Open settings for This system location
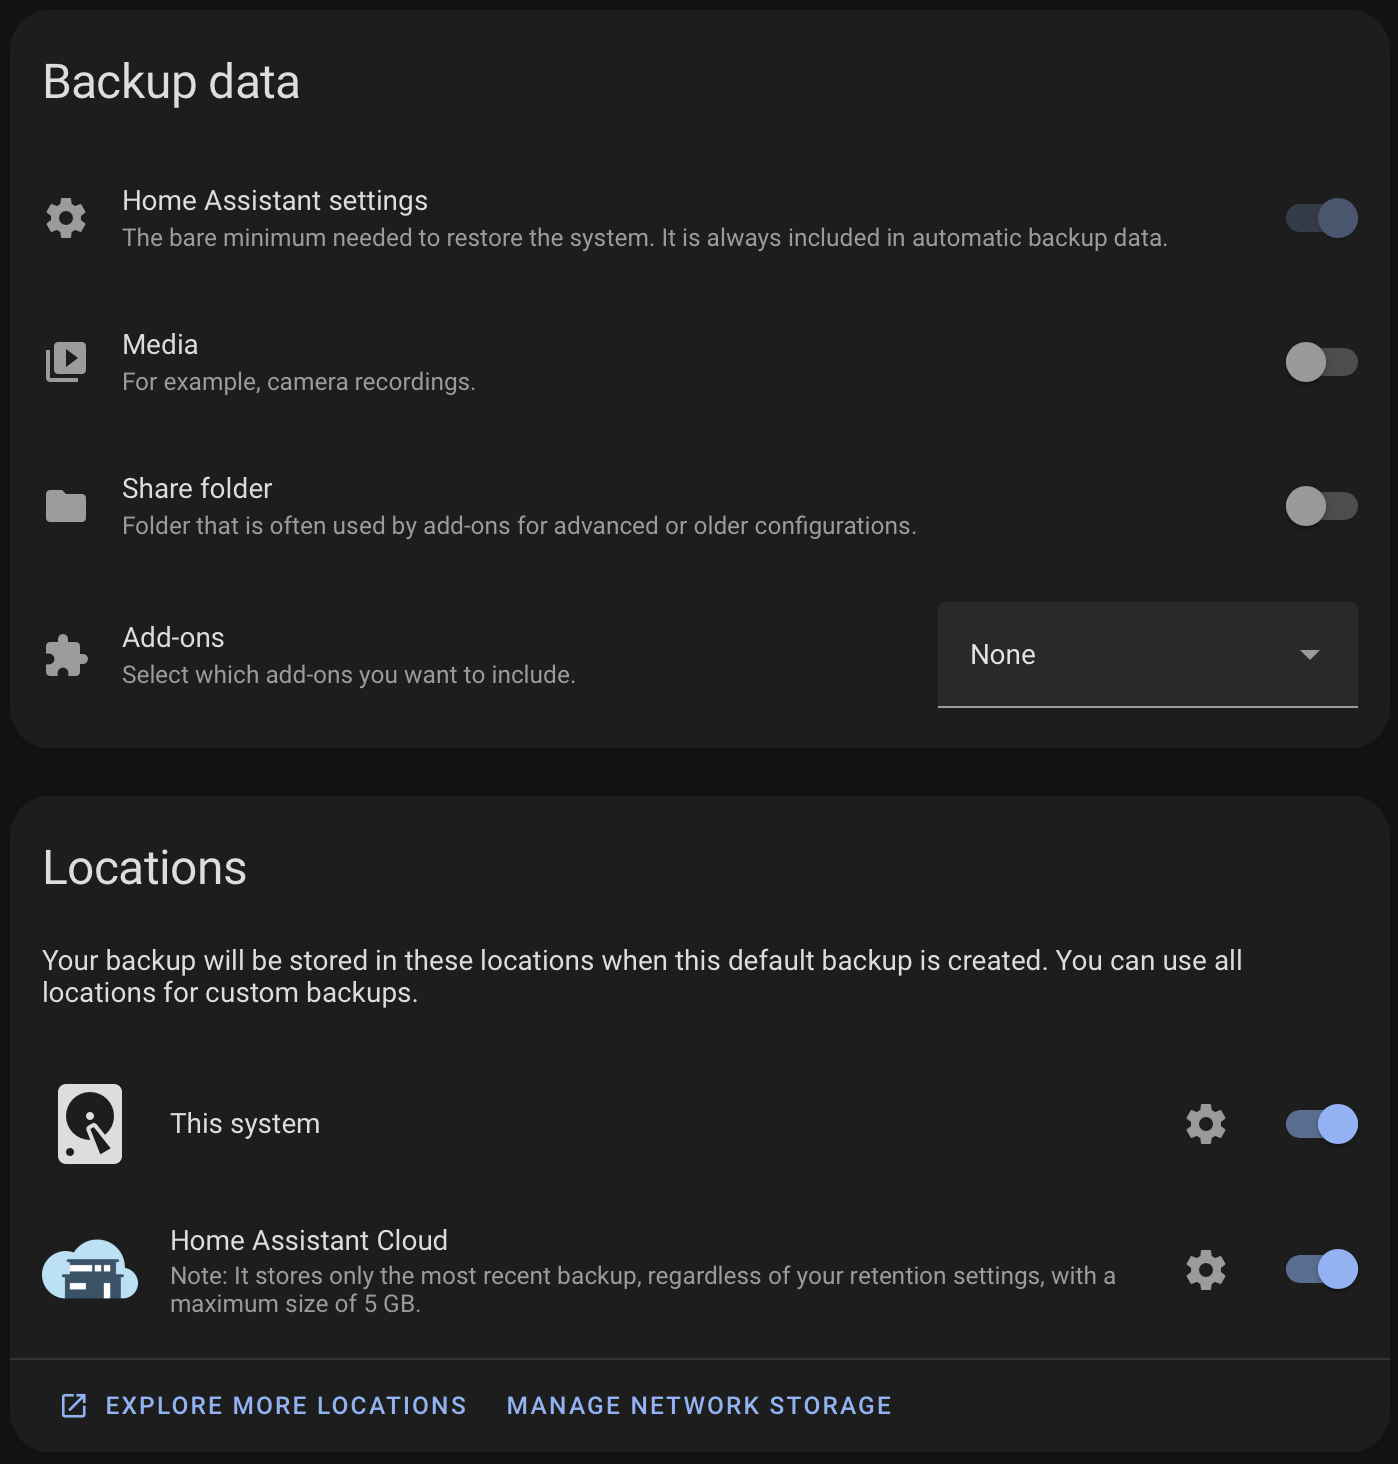The width and height of the screenshot is (1398, 1464). coord(1205,1123)
